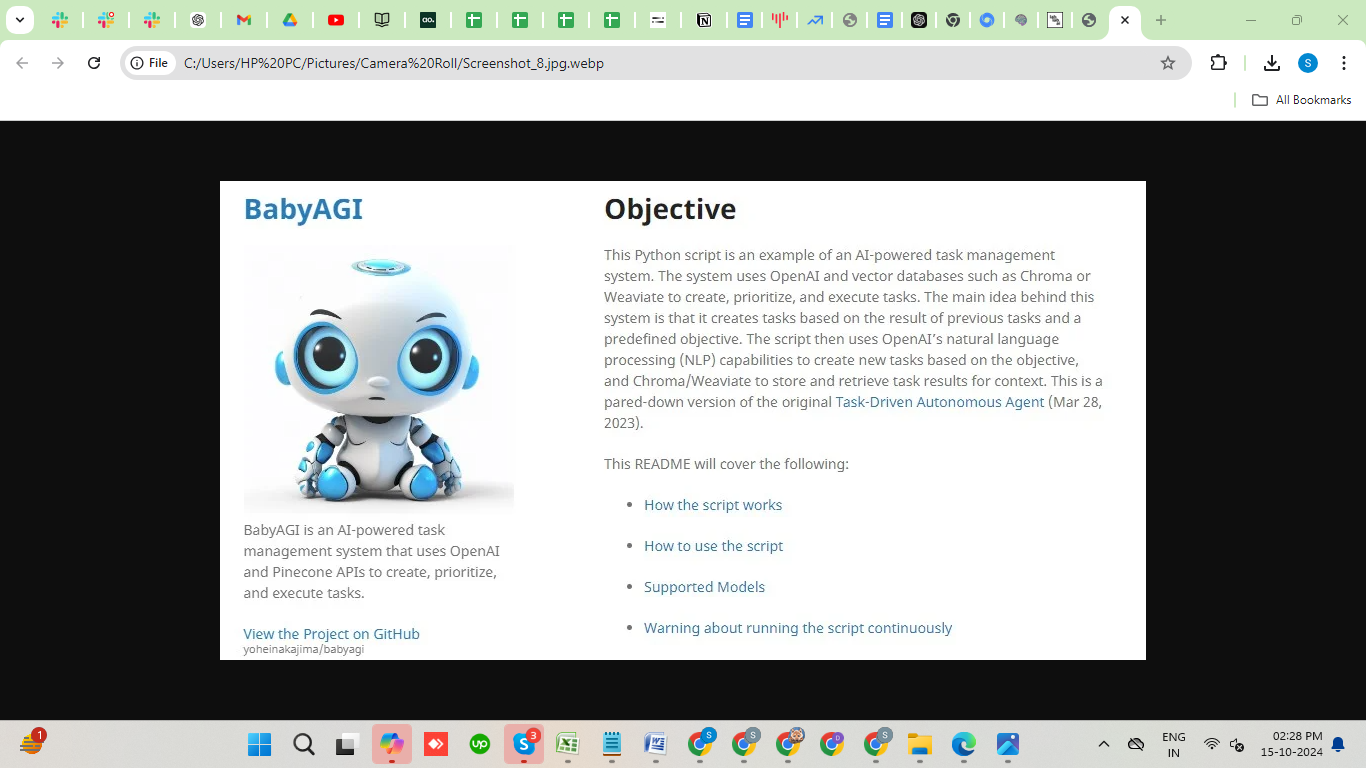This screenshot has width=1366, height=768.
Task: View site information File chip
Action: [x=149, y=63]
